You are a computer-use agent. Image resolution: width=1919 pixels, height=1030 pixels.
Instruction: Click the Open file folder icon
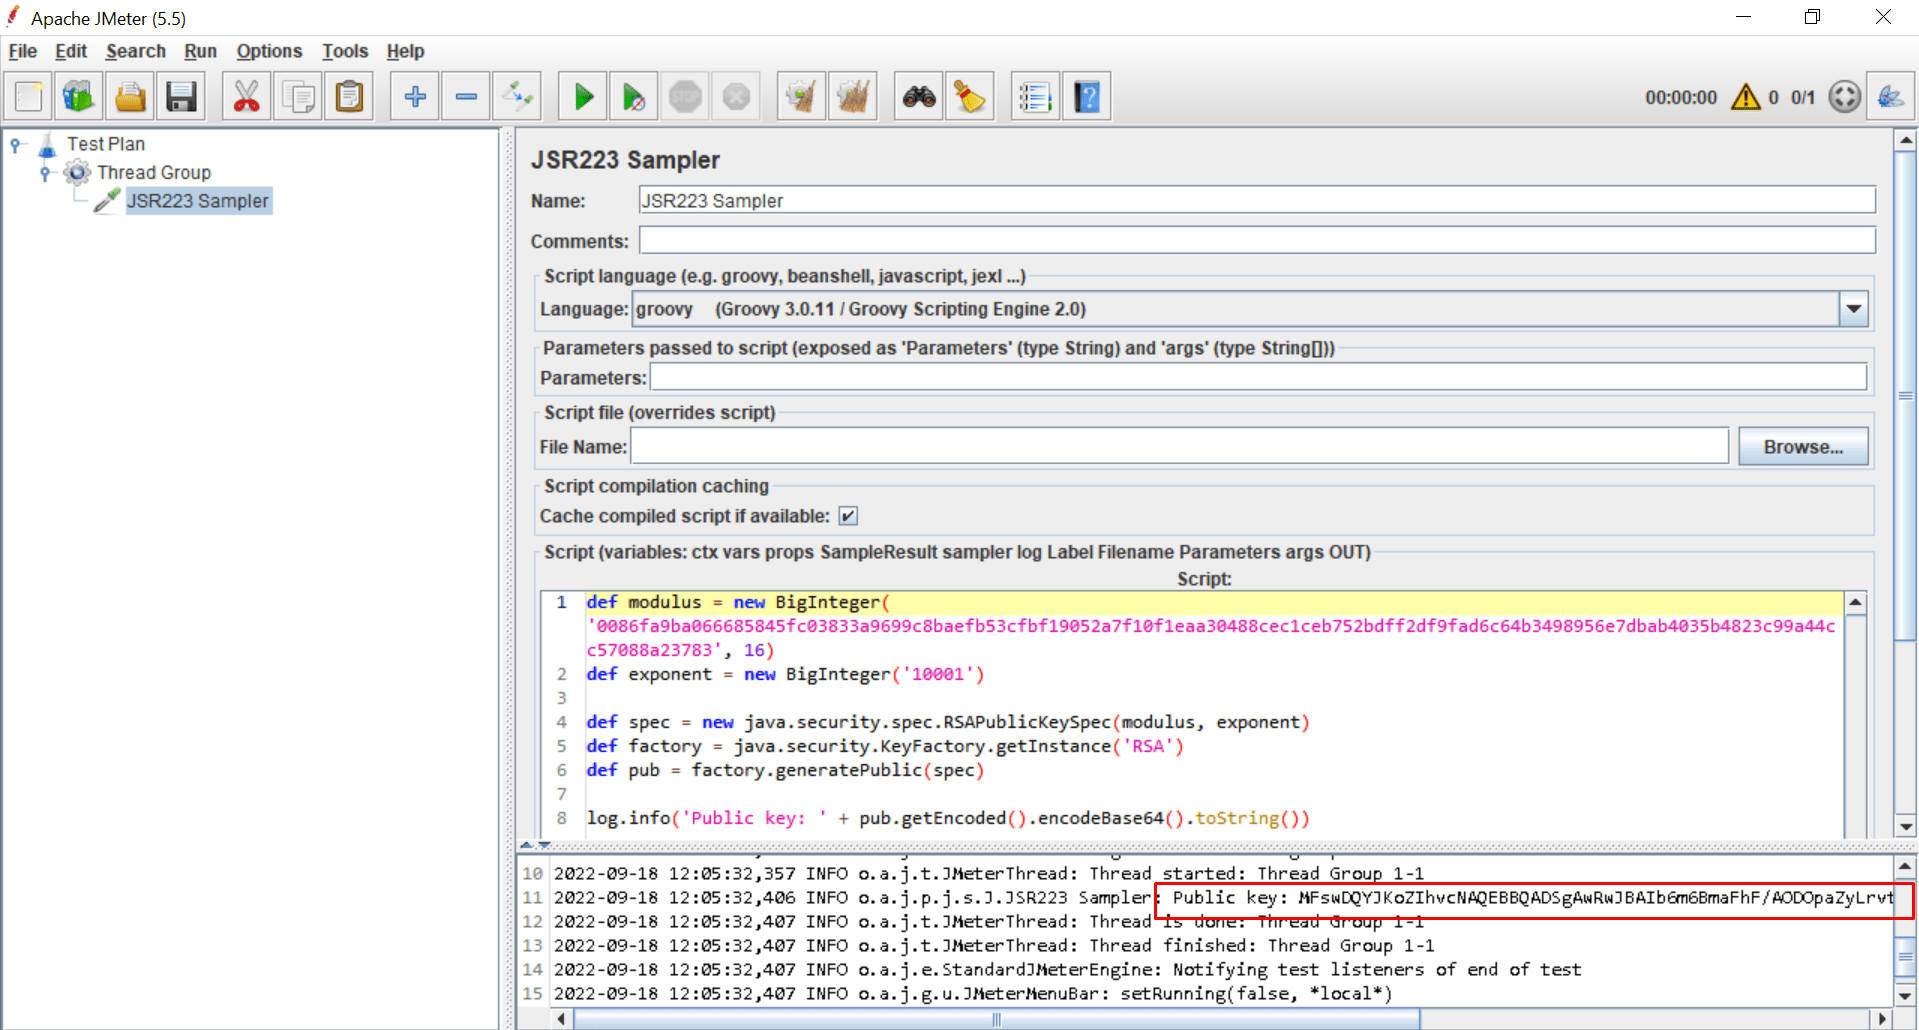[130, 97]
